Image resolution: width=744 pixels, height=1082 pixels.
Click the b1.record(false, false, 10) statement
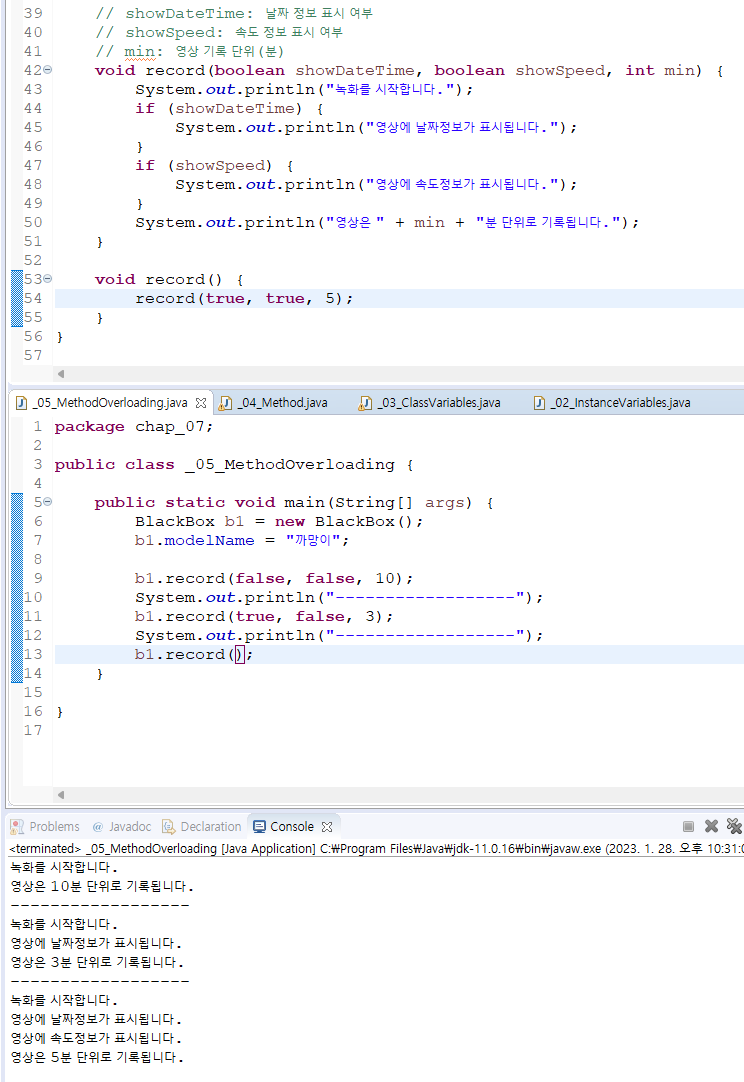tap(274, 578)
